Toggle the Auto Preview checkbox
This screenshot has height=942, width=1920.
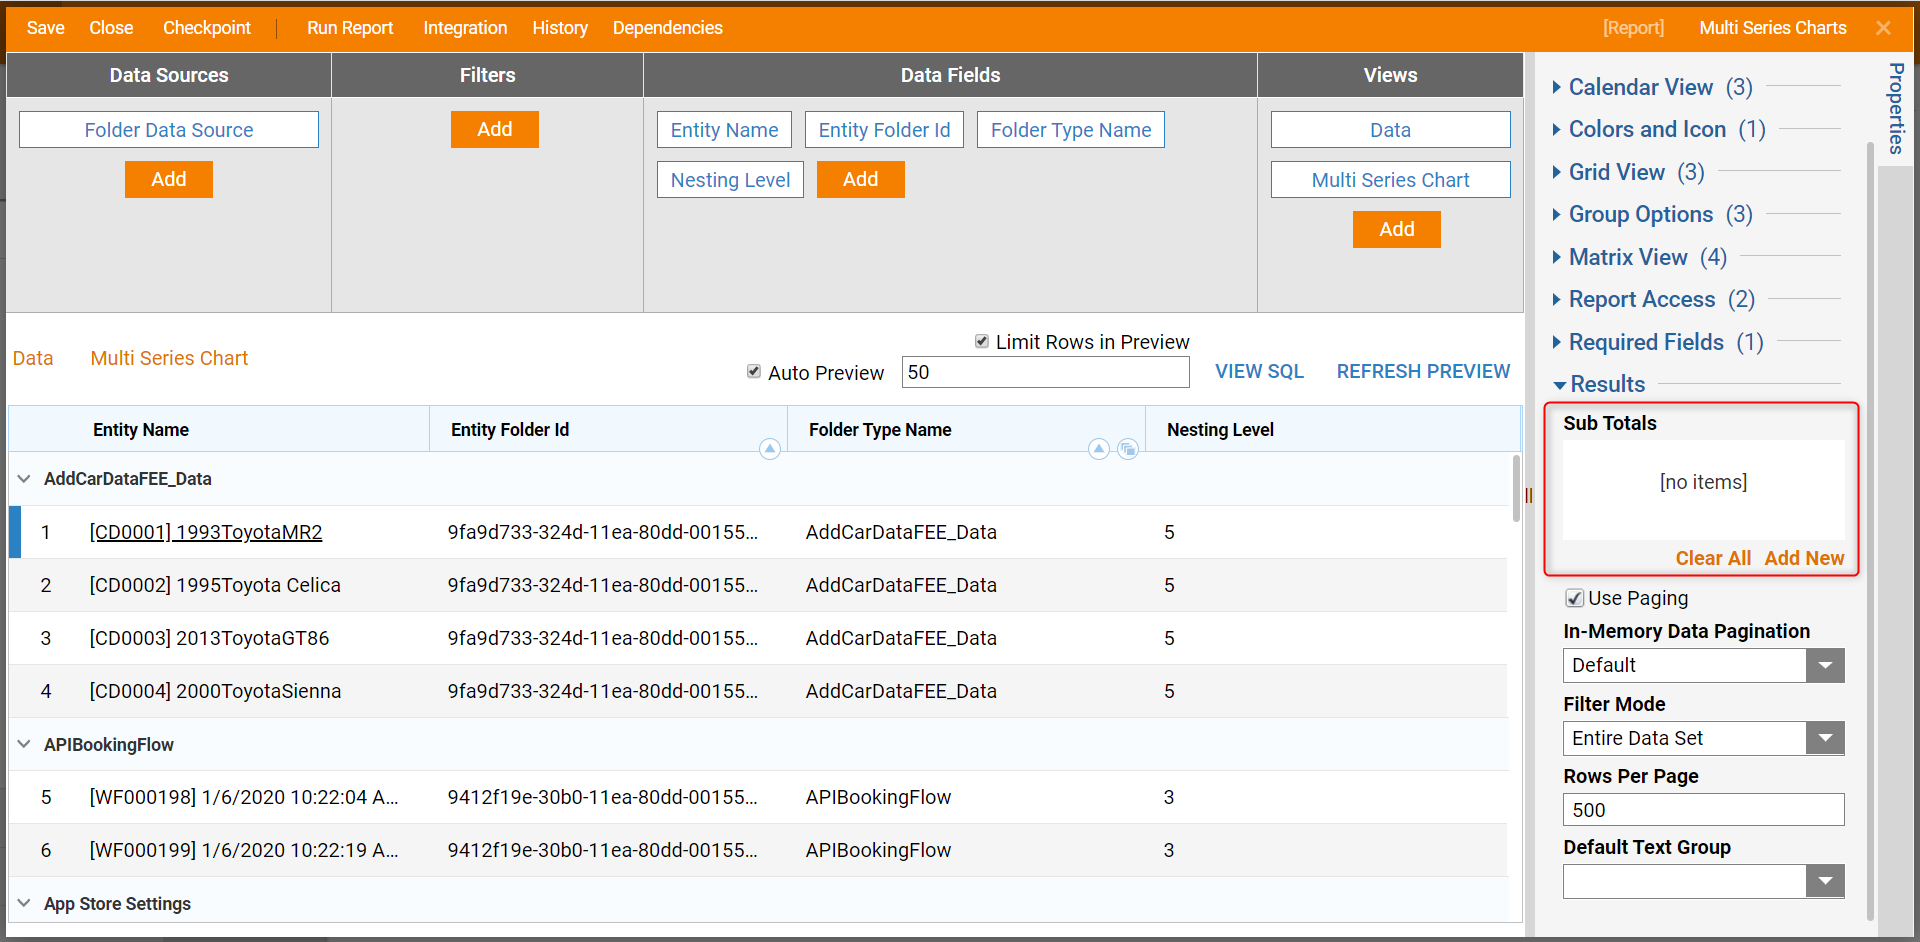[x=754, y=372]
